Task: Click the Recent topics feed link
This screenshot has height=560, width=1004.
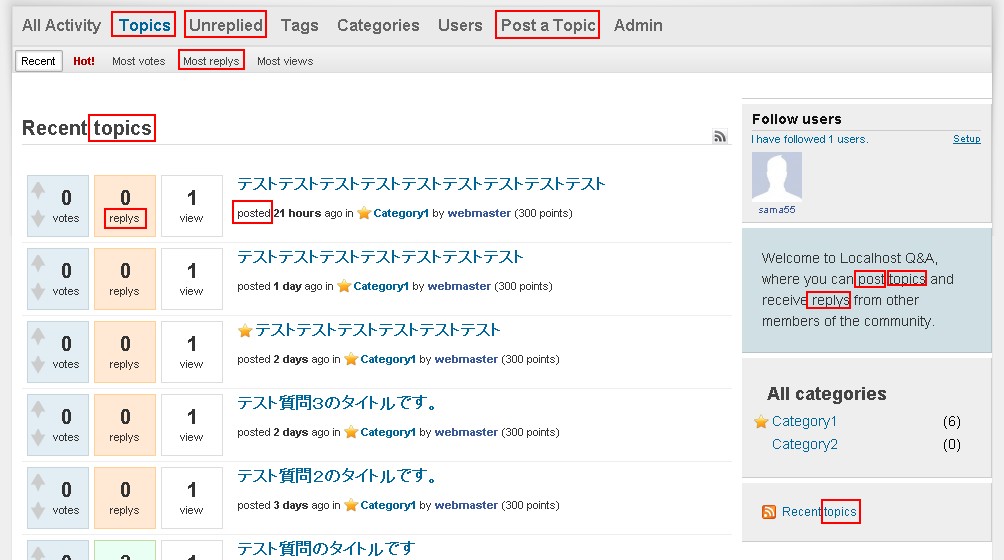Action: (819, 512)
